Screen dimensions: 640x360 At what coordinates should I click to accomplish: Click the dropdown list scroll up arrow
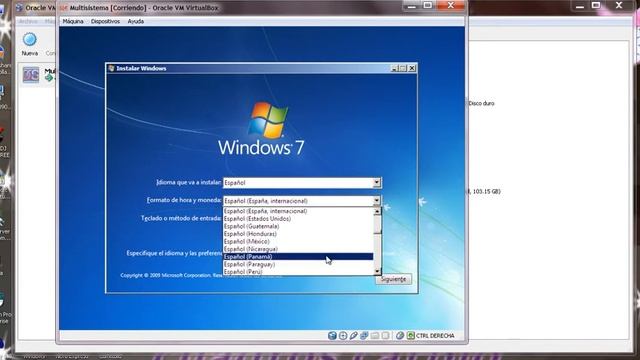pos(377,211)
